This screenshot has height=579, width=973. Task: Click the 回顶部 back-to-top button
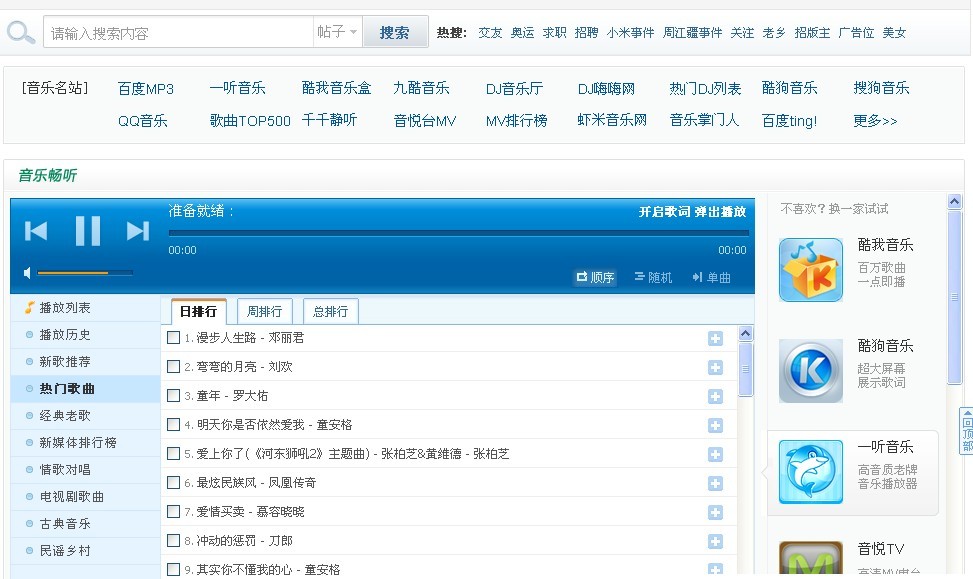(x=967, y=431)
